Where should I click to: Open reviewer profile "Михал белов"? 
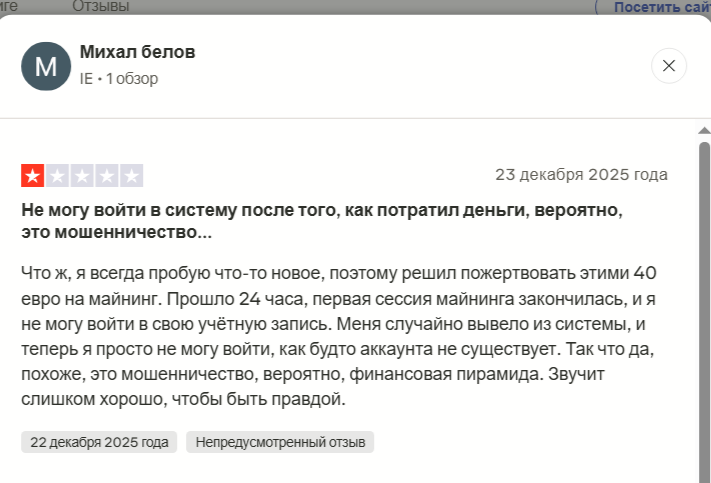tap(137, 52)
